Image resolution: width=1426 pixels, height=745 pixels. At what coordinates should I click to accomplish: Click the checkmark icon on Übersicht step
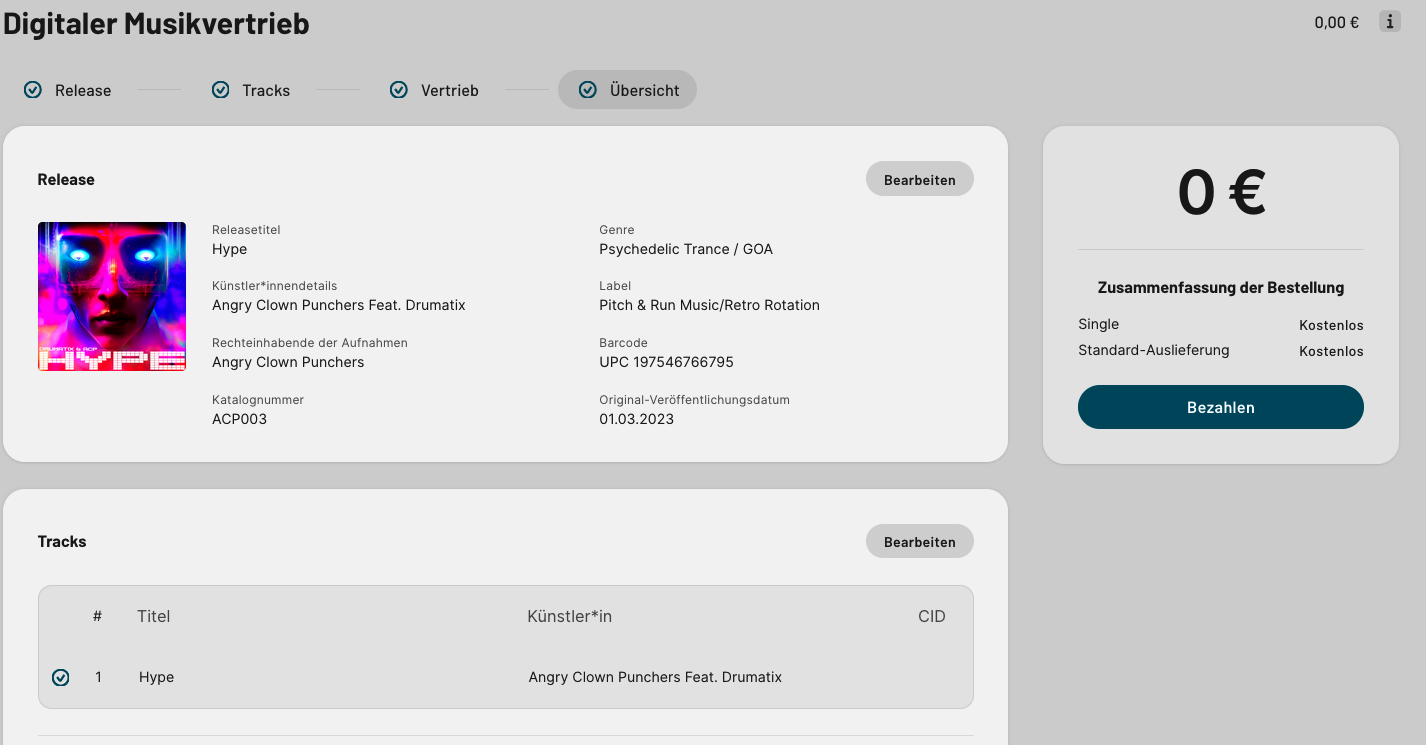tap(588, 90)
